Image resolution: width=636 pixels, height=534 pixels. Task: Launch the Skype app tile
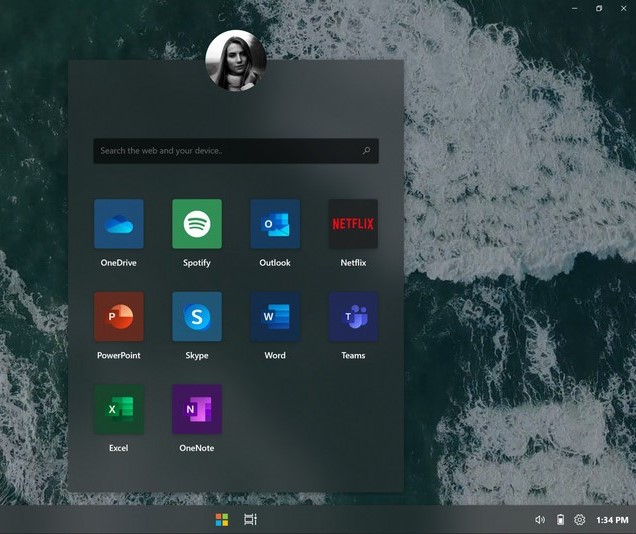(197, 317)
